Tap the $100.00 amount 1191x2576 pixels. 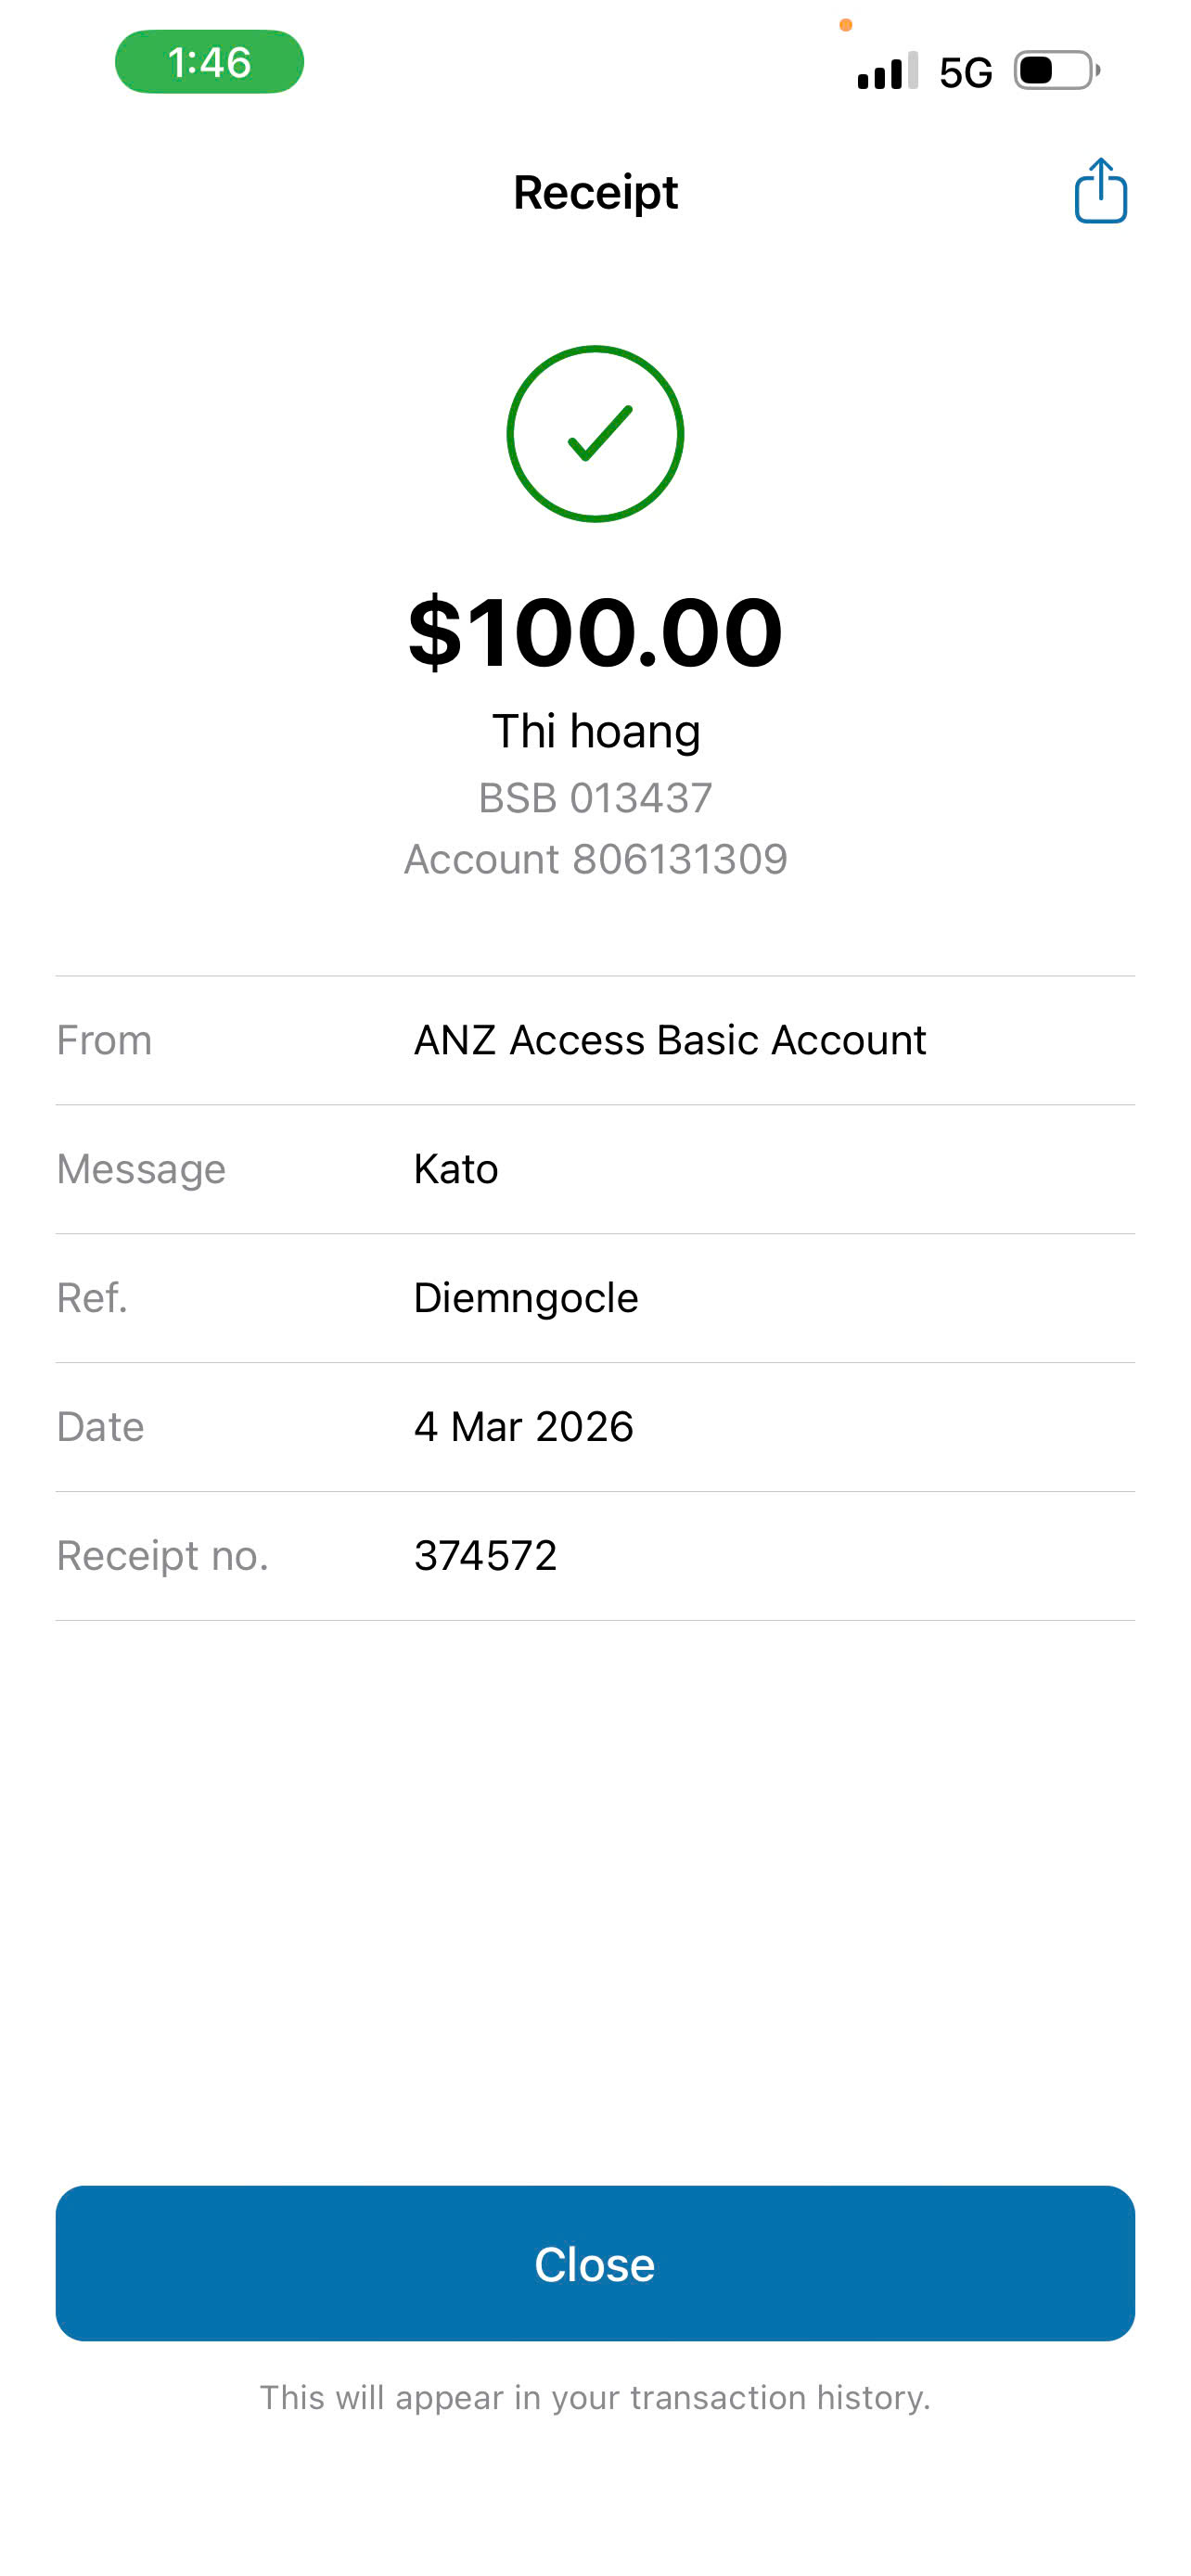tap(595, 632)
